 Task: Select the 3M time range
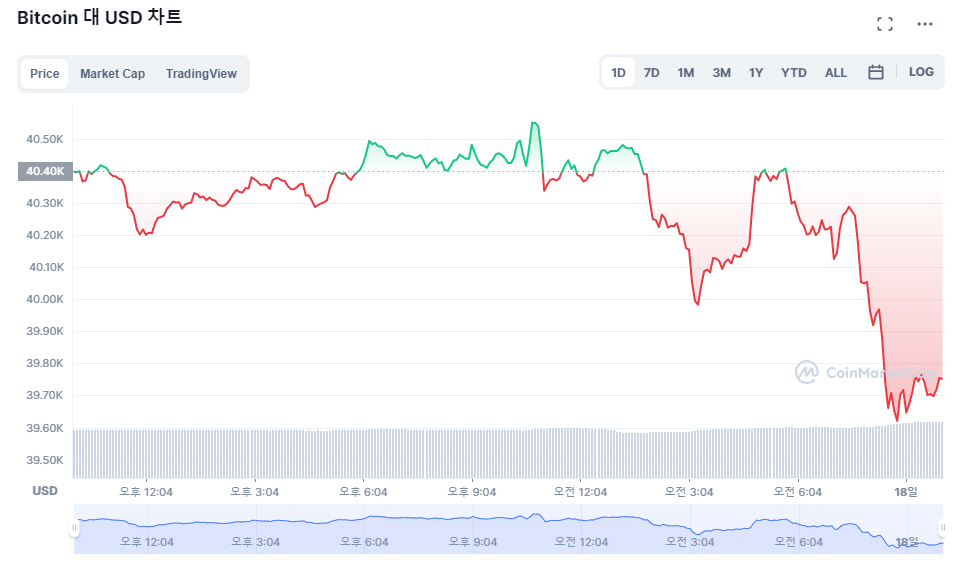pos(721,73)
